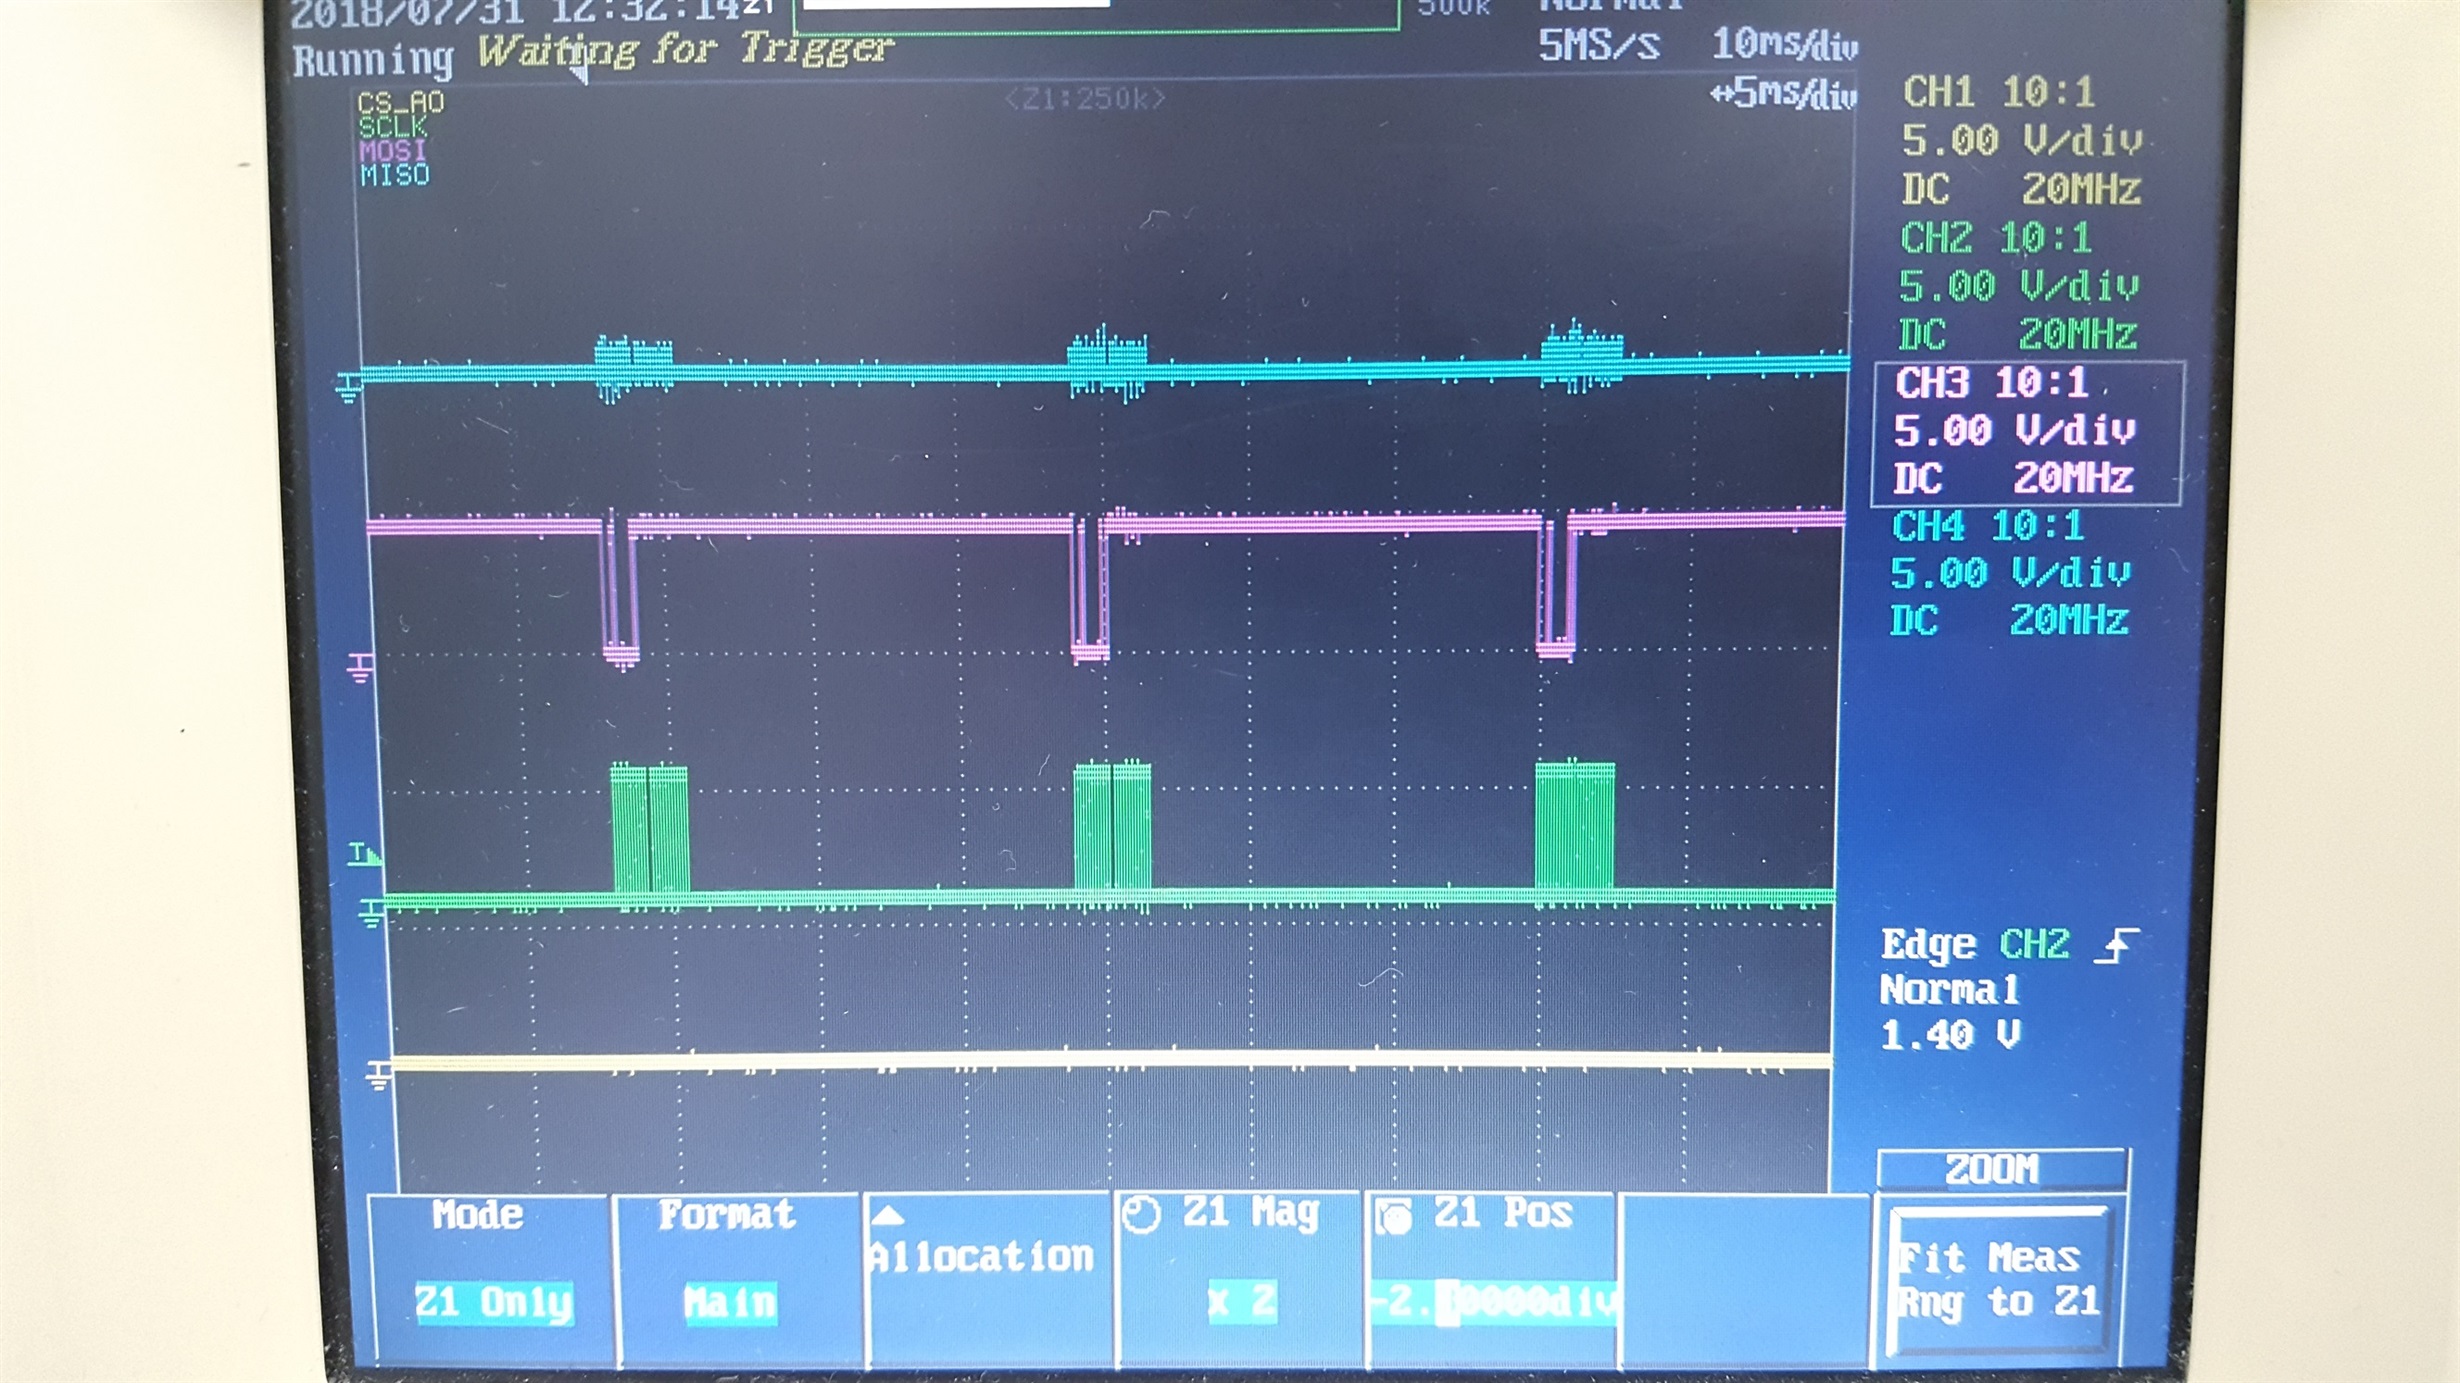
Task: Click the ZOOM menu title
Action: [x=1991, y=1168]
